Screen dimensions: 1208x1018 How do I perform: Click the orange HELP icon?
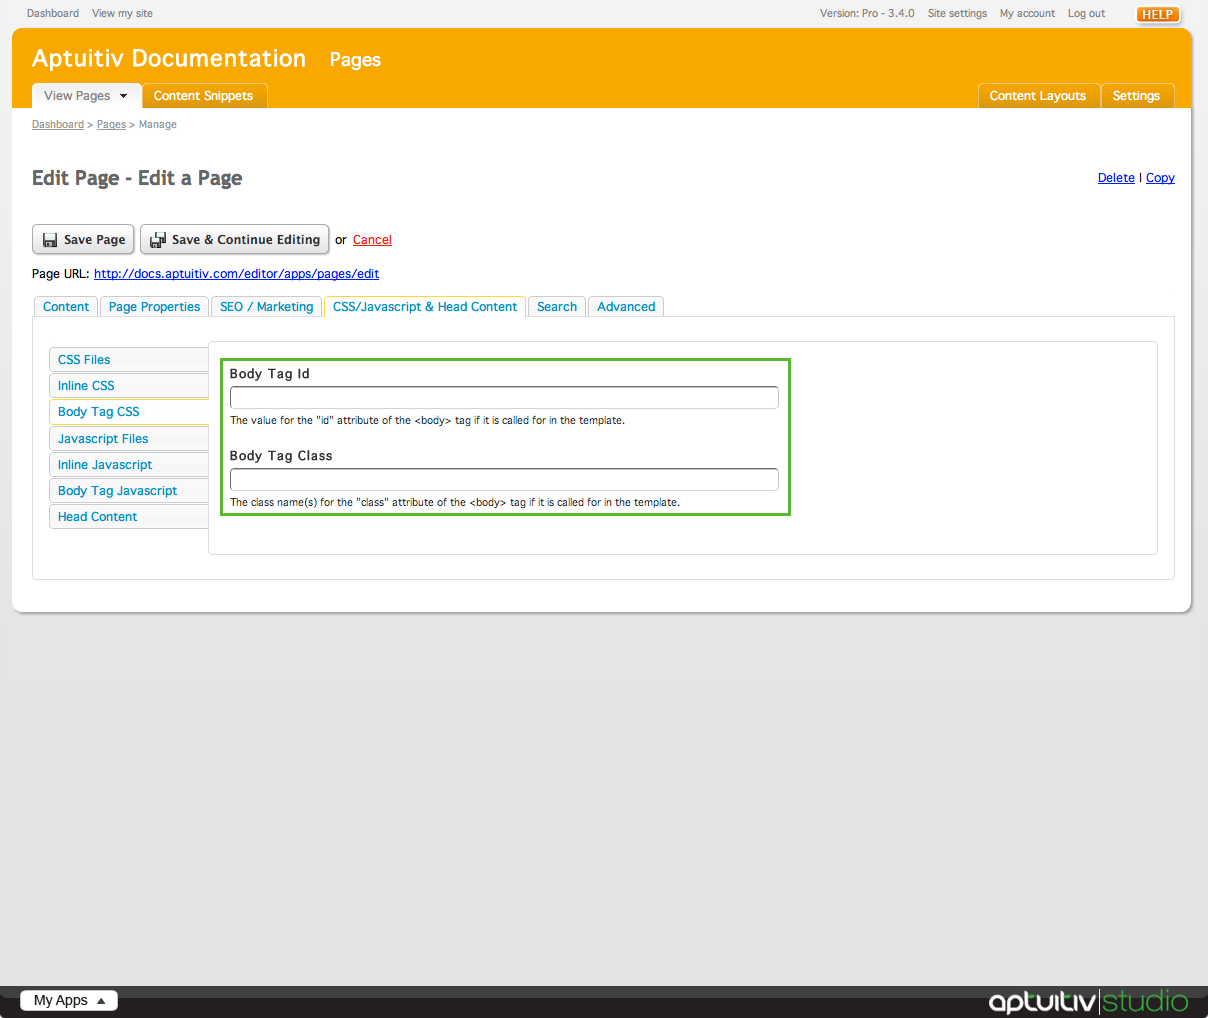coord(1157,14)
